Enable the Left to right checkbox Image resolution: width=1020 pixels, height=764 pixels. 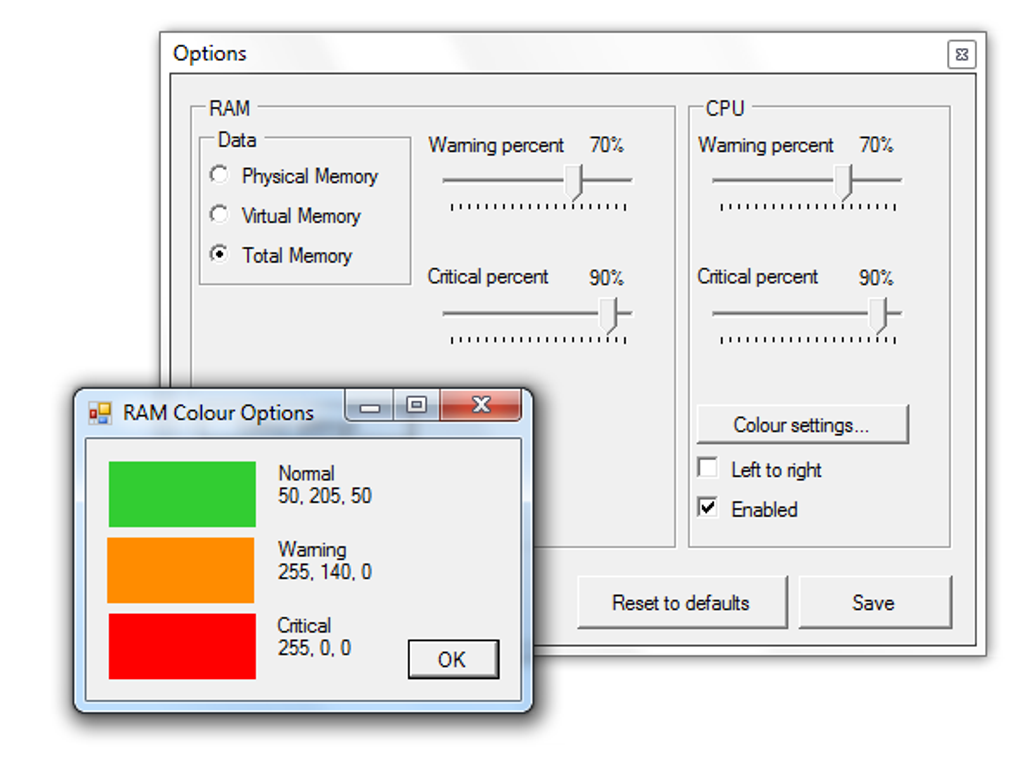coord(707,467)
